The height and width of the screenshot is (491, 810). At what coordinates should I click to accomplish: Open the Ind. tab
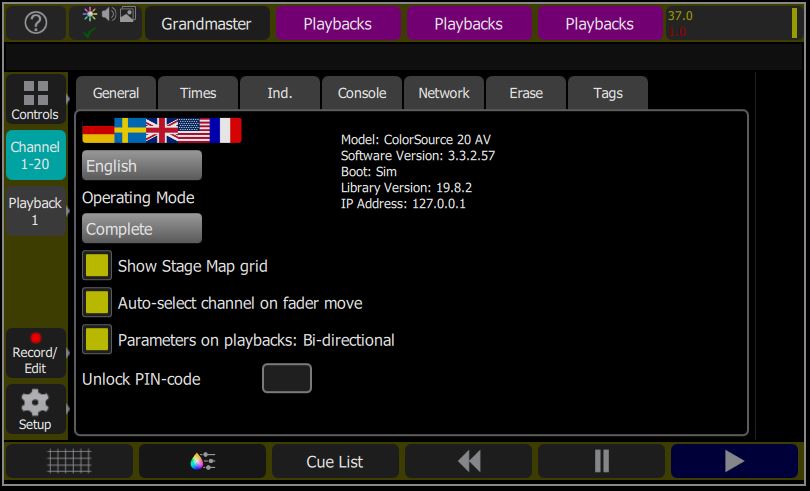279,93
